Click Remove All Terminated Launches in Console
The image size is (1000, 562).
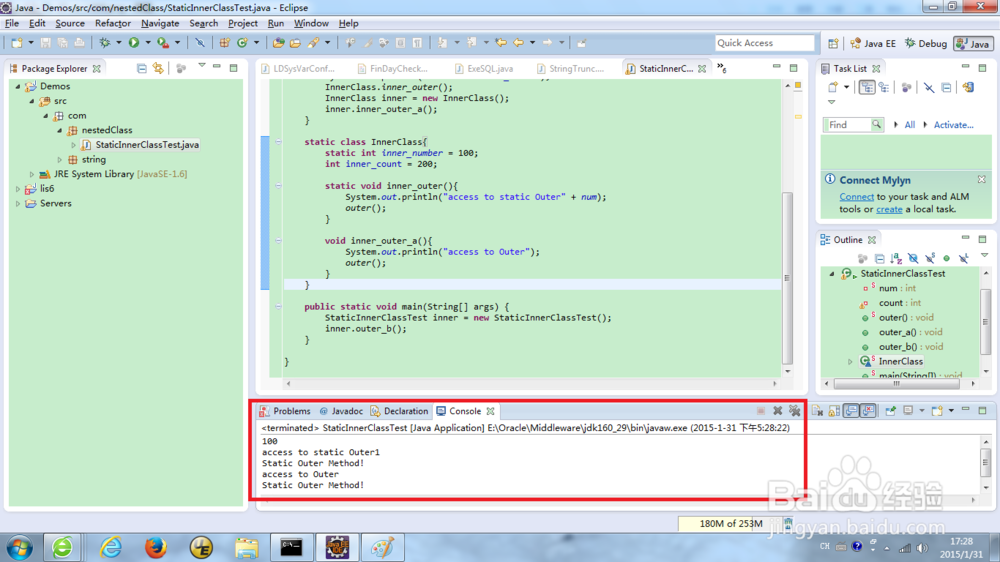tap(795, 411)
